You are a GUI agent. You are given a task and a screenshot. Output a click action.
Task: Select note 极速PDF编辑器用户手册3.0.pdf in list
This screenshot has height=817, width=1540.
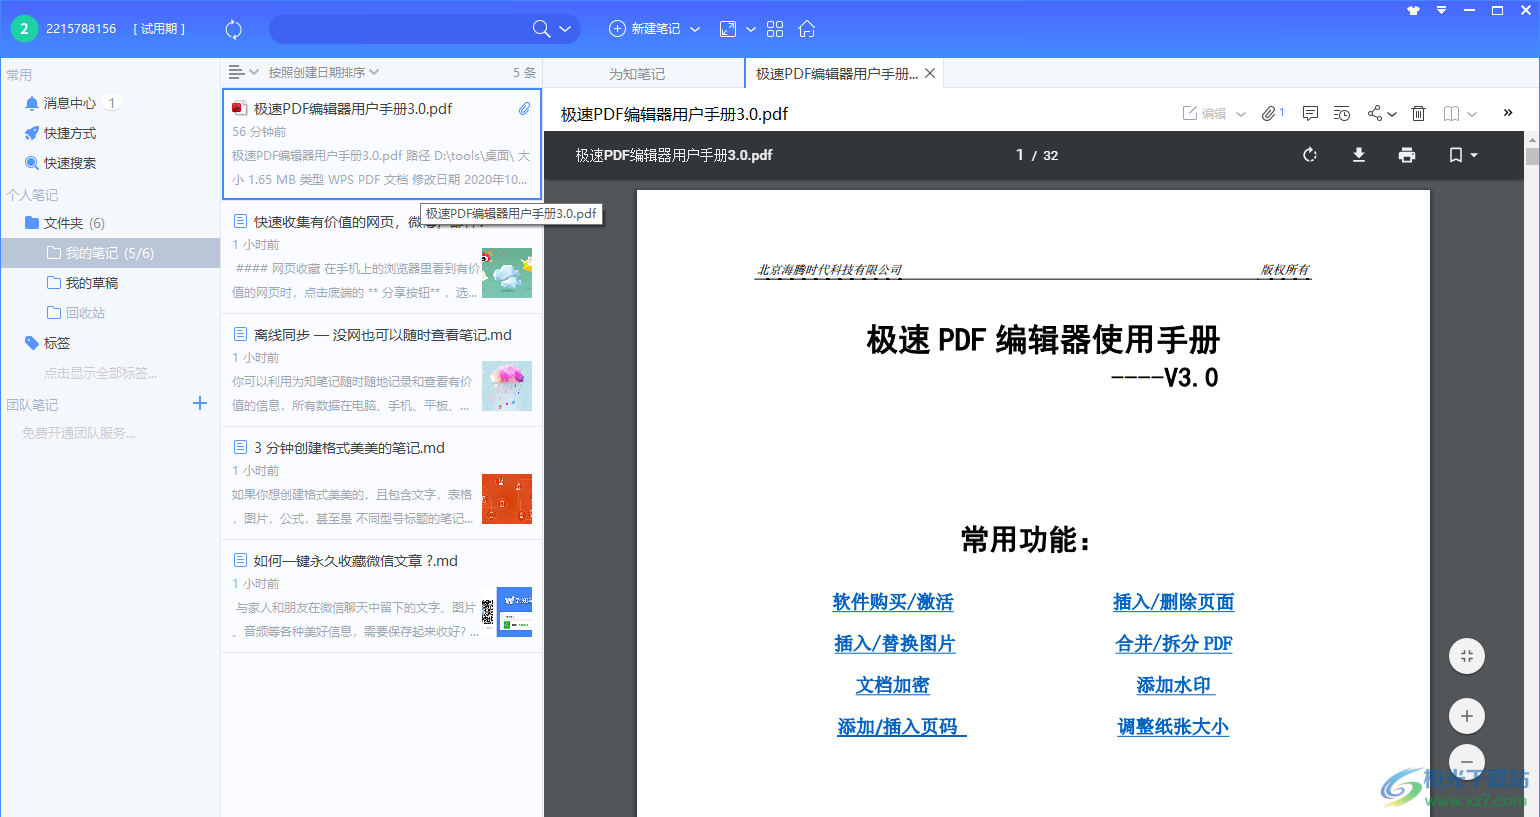[x=382, y=144]
